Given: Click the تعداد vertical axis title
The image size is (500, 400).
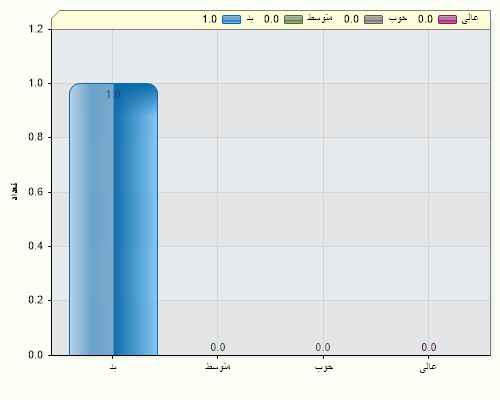Looking at the screenshot, I should tap(14, 192).
